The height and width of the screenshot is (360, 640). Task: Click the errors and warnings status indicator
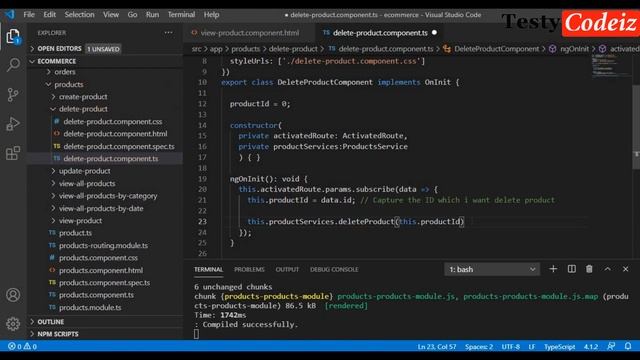(22, 346)
